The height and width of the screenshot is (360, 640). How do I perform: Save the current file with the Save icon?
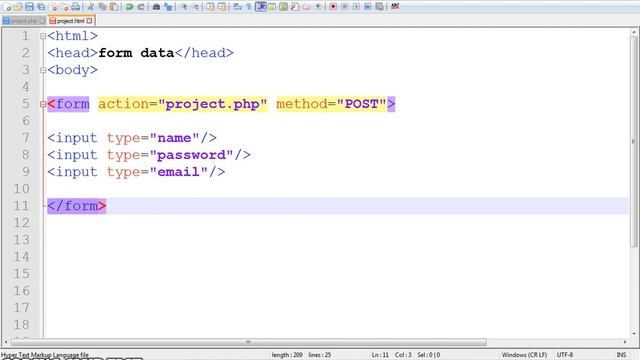point(29,7)
